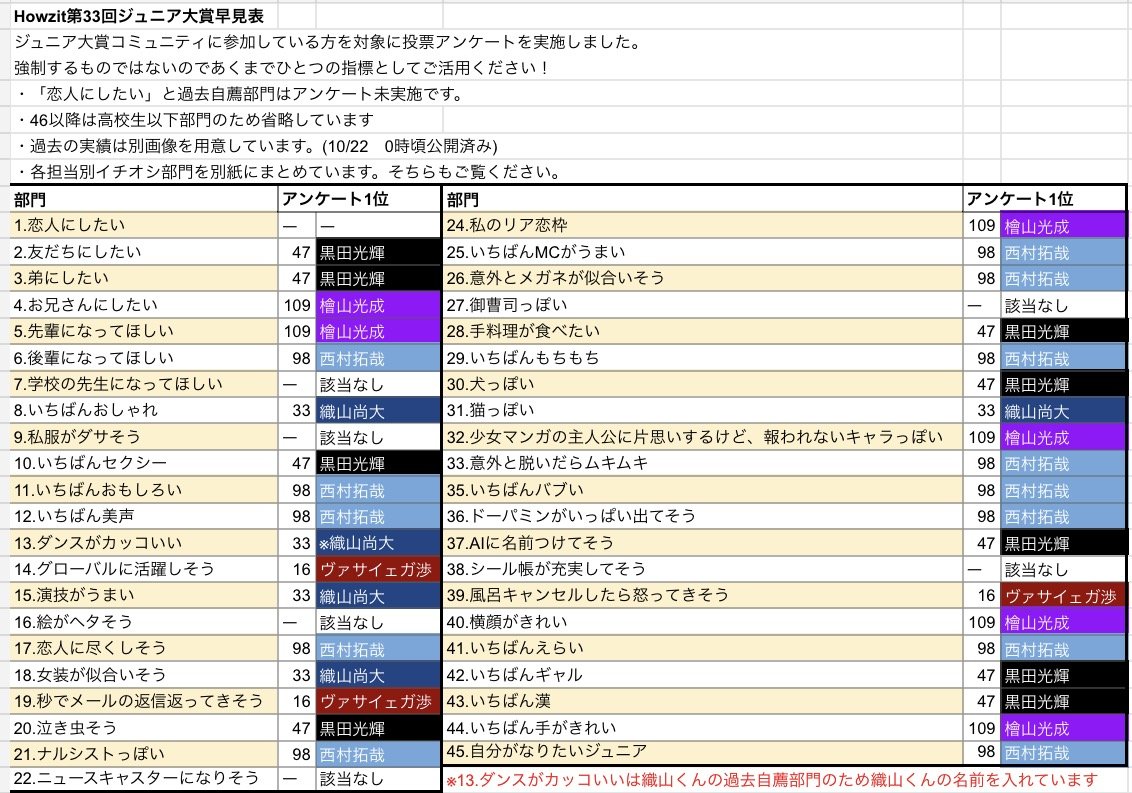The height and width of the screenshot is (793, 1132).
Task: Select the note about 過去の実績は別画像
Action: (x=256, y=146)
